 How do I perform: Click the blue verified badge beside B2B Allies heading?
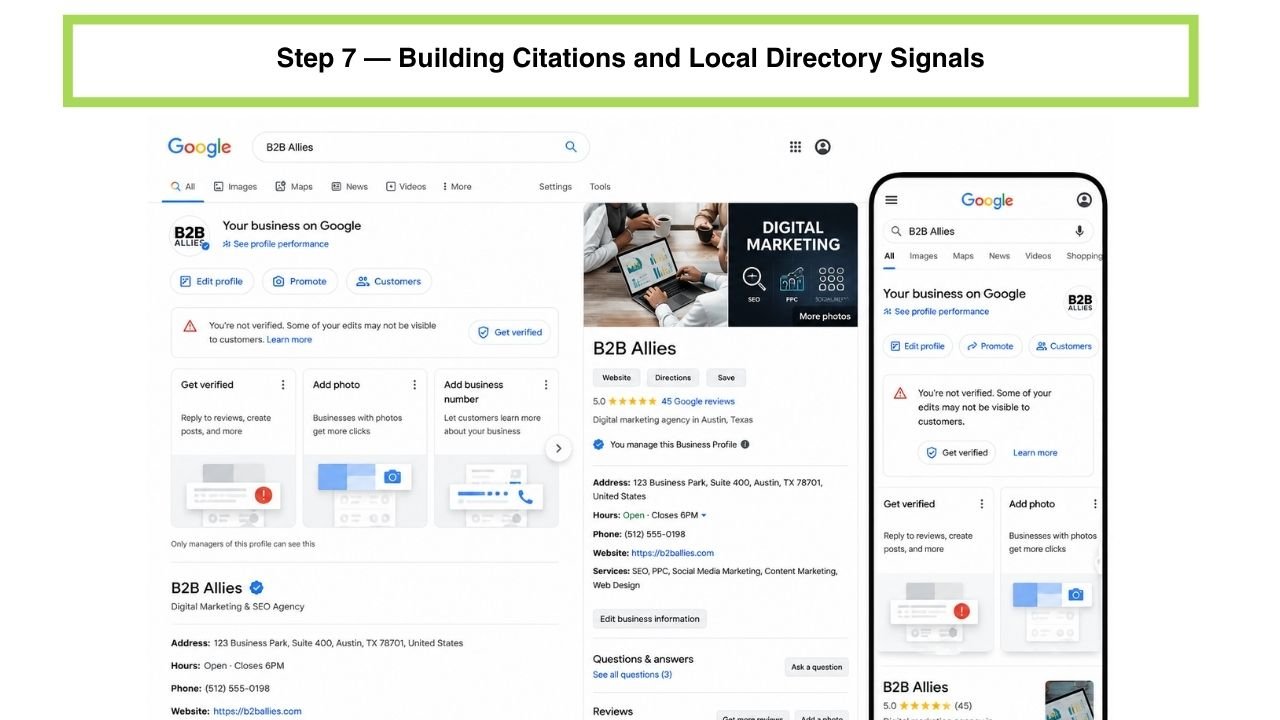257,588
